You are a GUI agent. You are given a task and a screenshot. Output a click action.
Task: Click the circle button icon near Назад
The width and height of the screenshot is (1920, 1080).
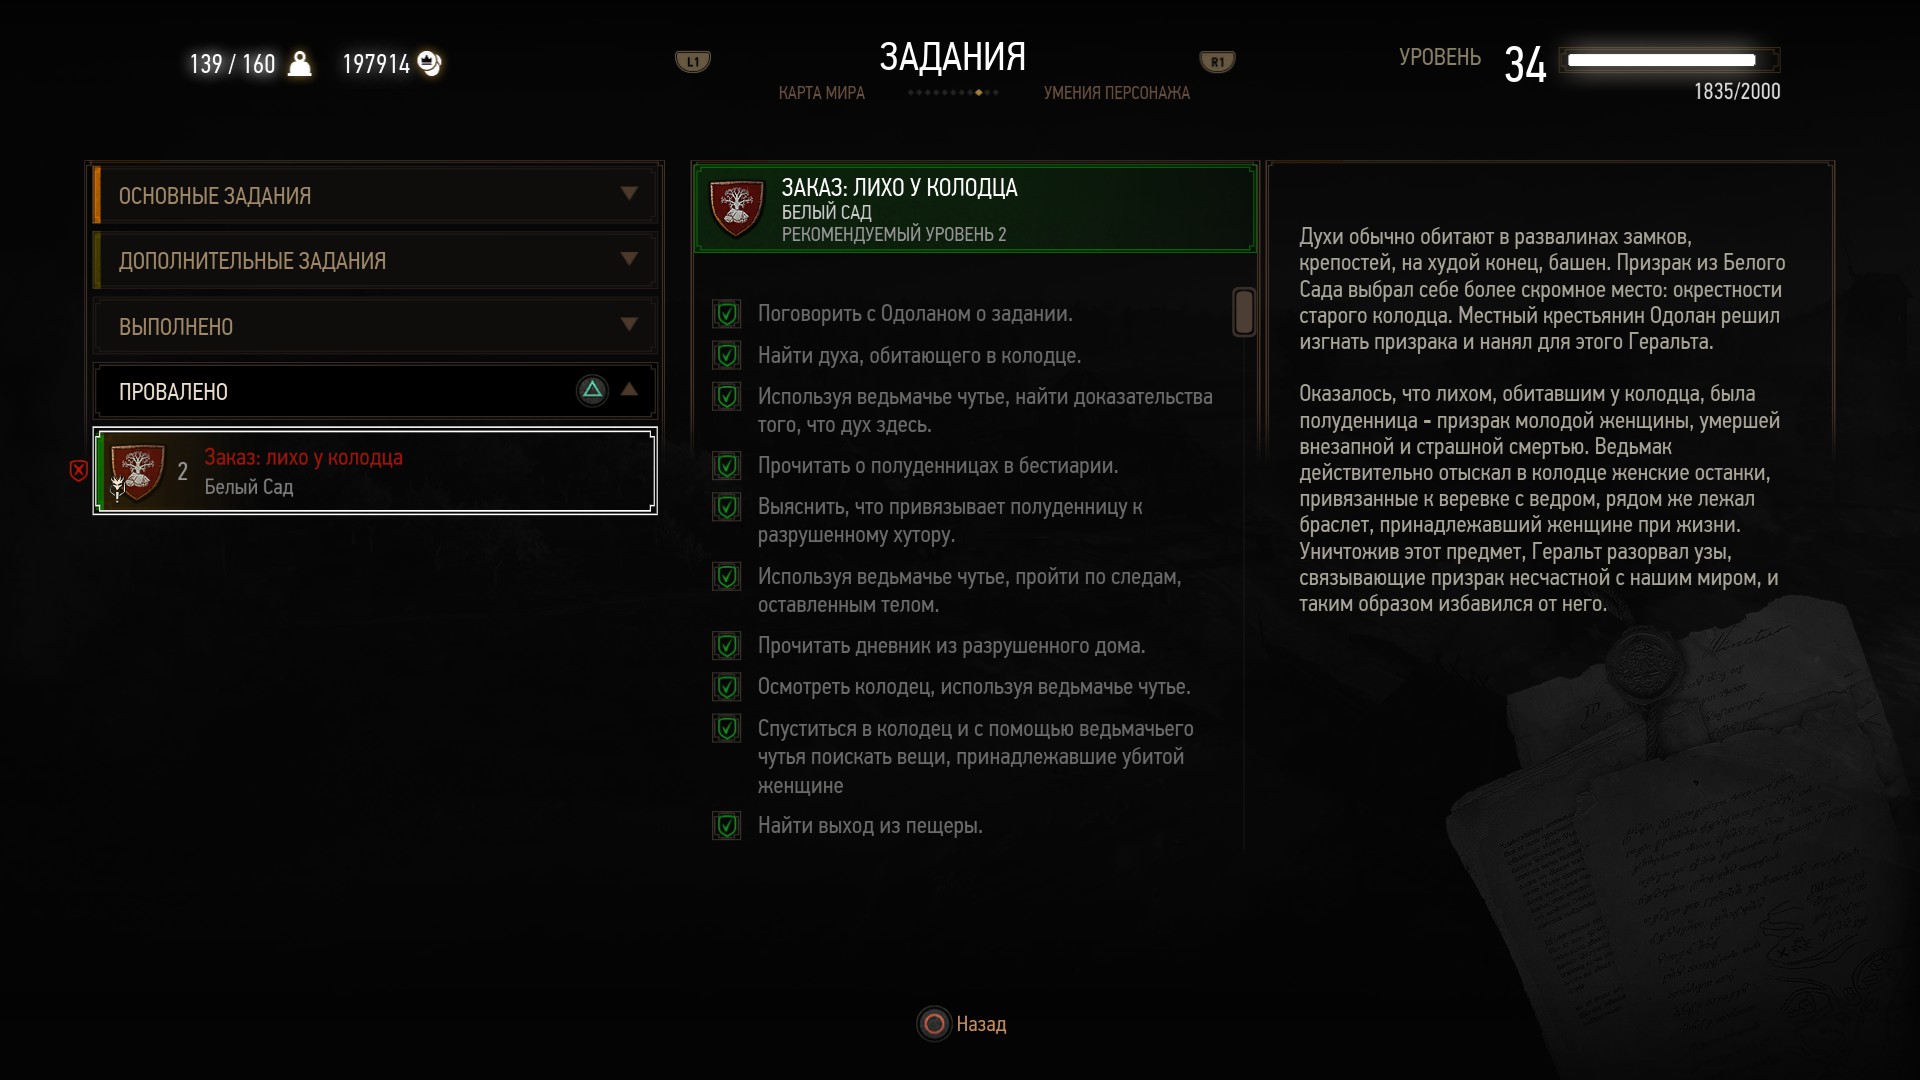(x=934, y=1024)
